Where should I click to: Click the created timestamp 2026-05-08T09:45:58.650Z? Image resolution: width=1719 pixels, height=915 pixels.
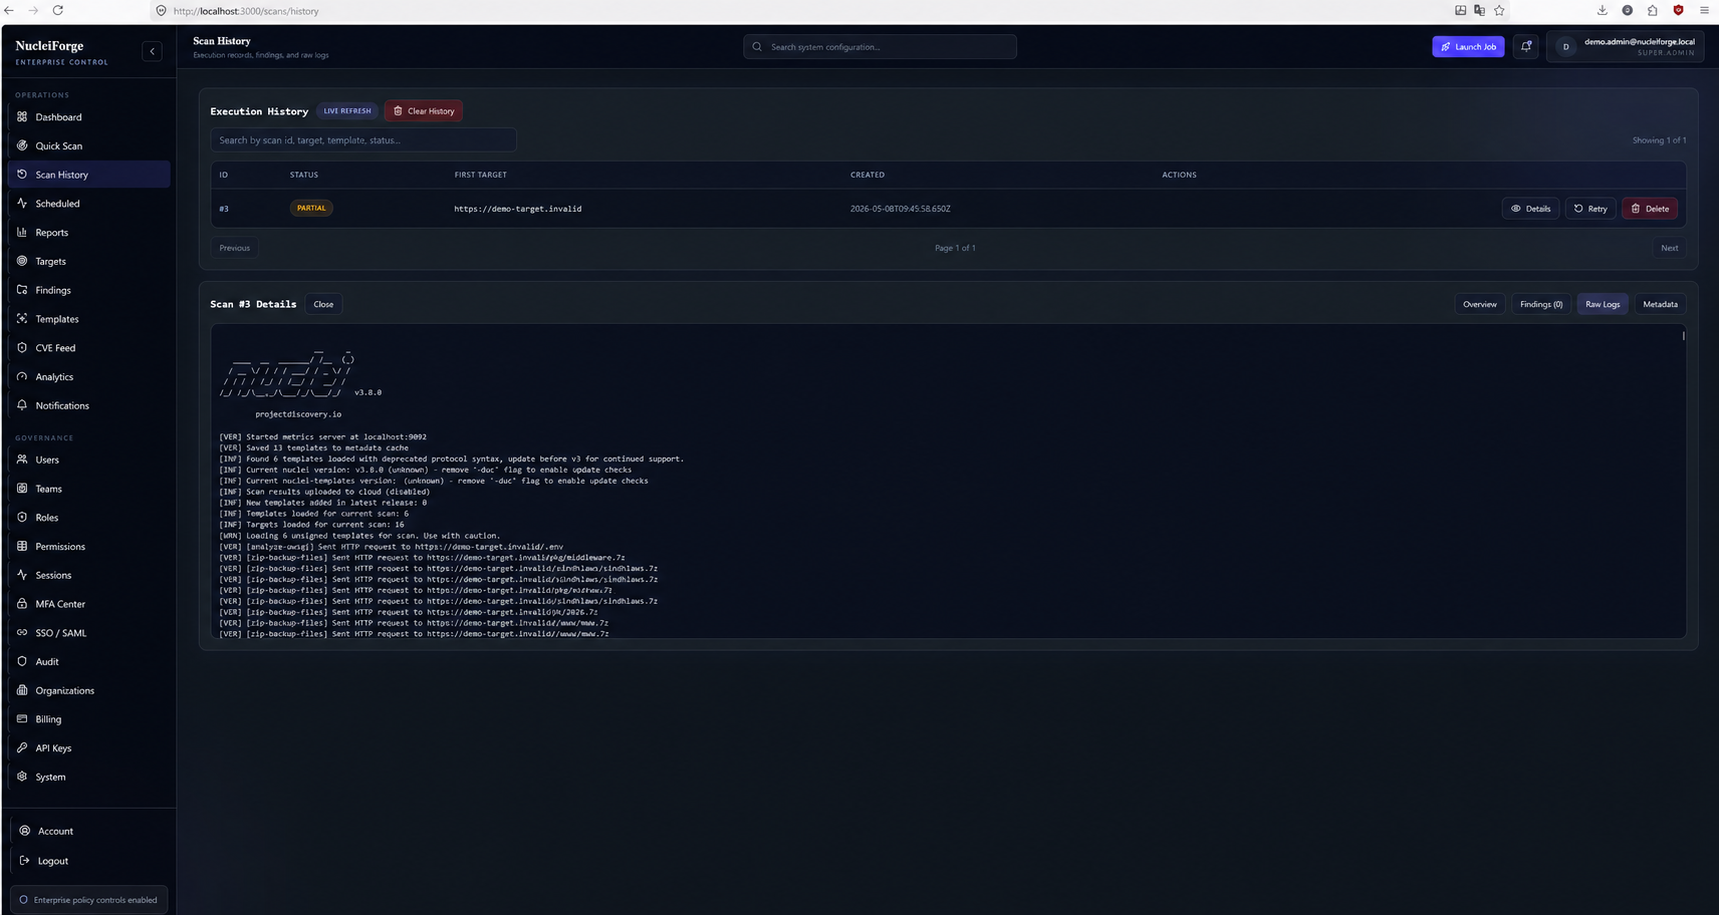click(x=900, y=209)
